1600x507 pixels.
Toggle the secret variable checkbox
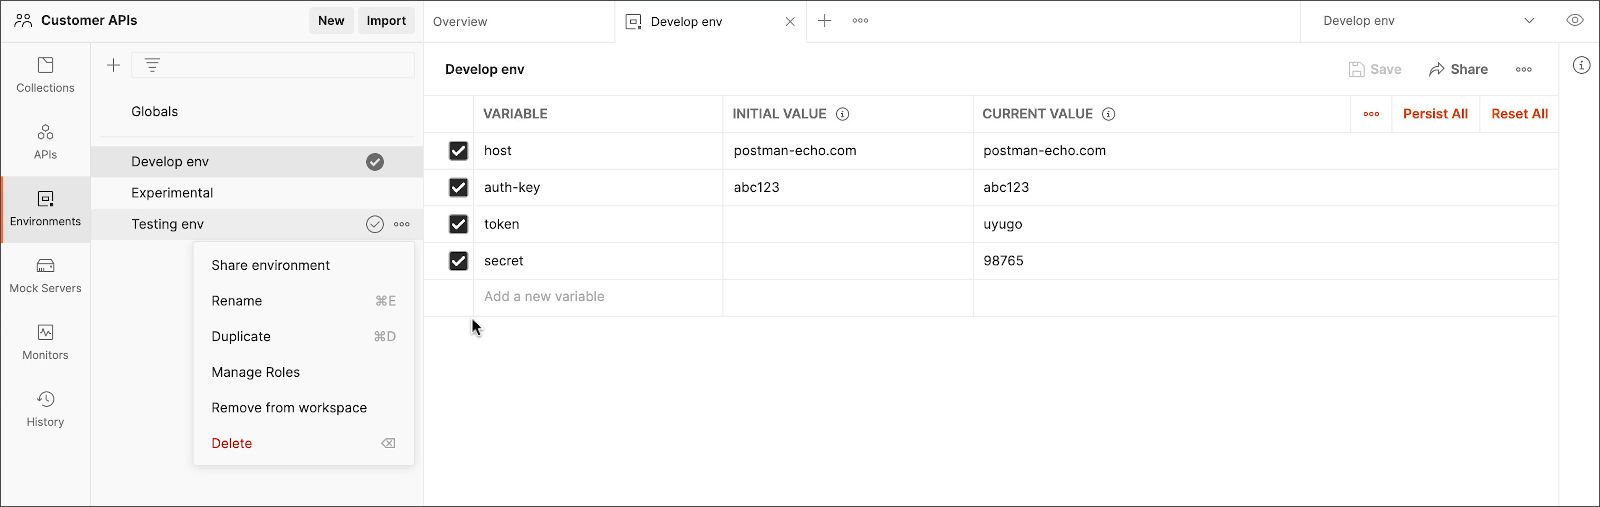pyautogui.click(x=458, y=261)
